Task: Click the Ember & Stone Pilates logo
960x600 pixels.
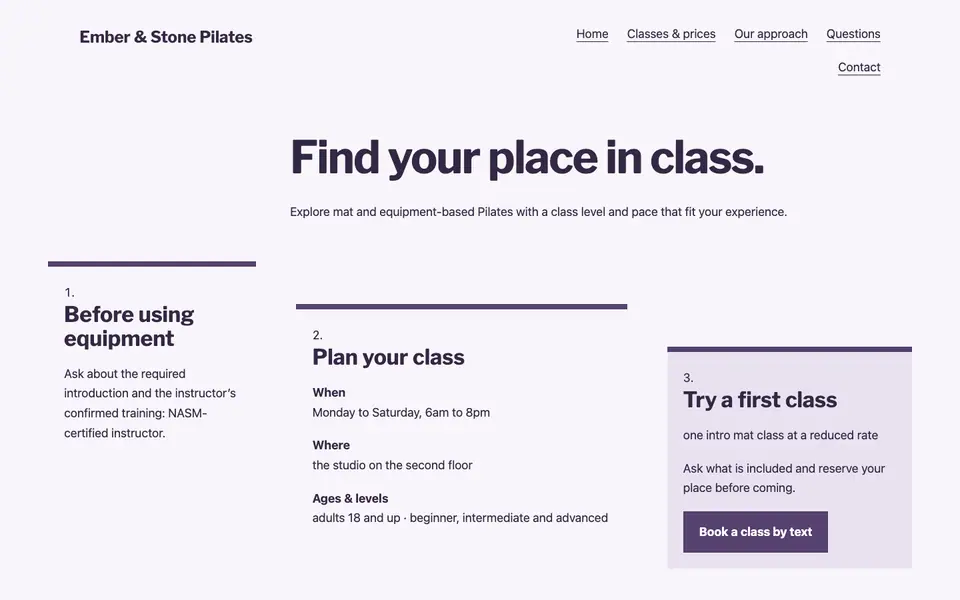Action: (166, 37)
